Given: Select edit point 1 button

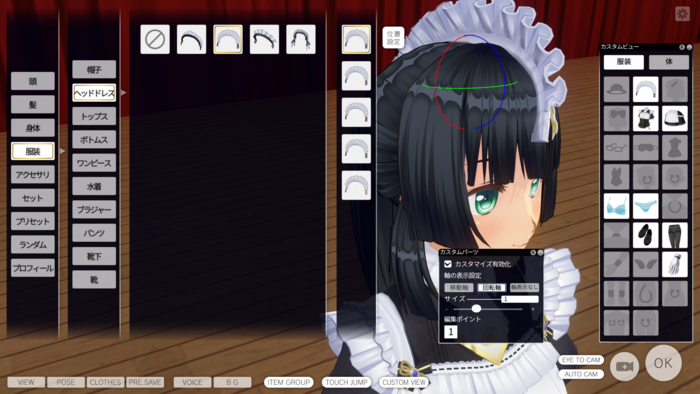Looking at the screenshot, I should tap(450, 332).
